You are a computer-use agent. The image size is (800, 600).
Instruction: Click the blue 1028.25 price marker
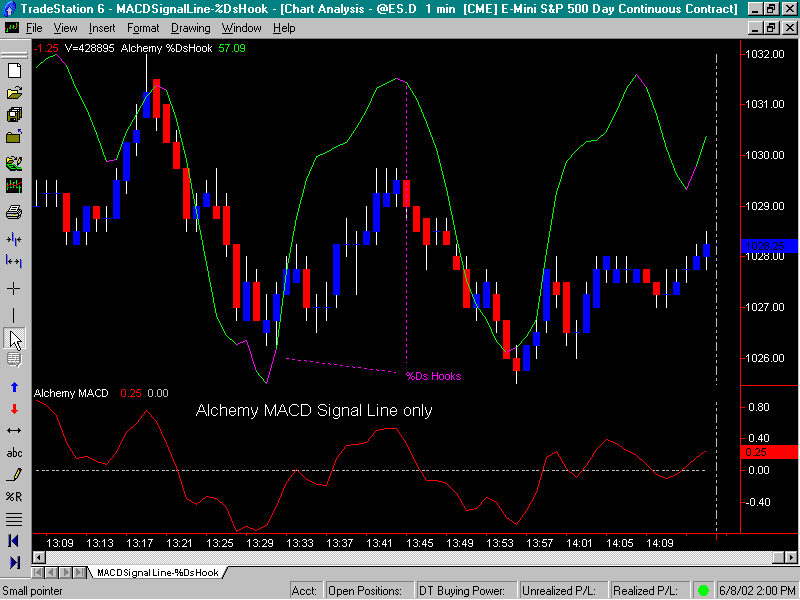[x=770, y=246]
